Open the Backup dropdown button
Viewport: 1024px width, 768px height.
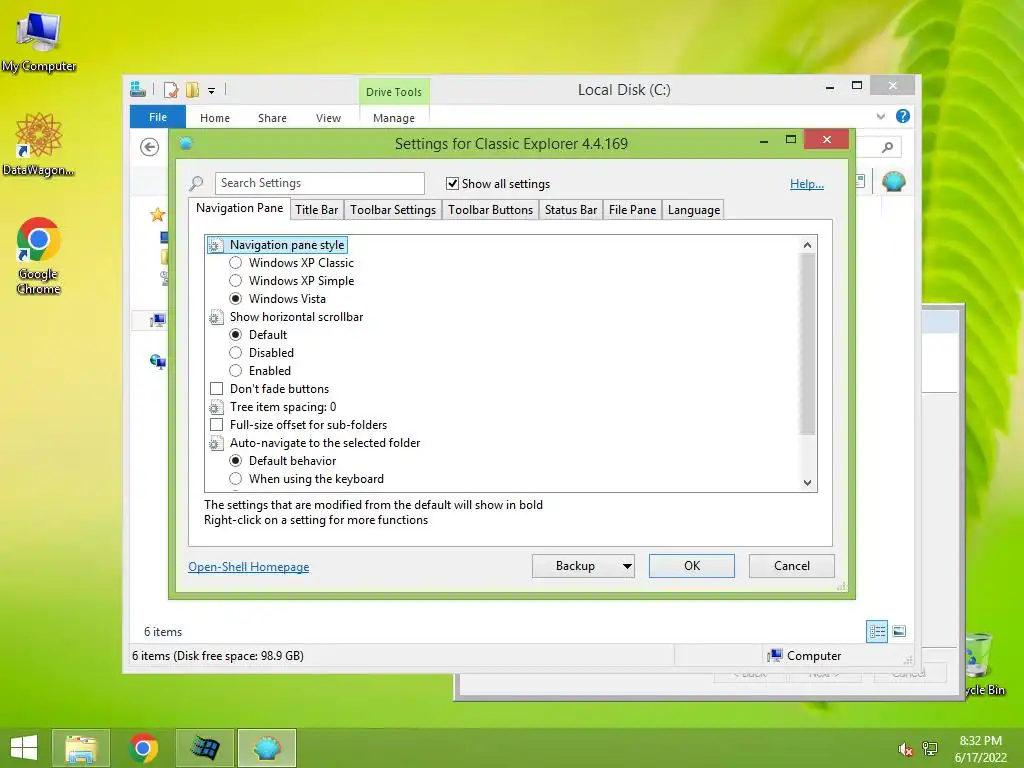(x=583, y=566)
